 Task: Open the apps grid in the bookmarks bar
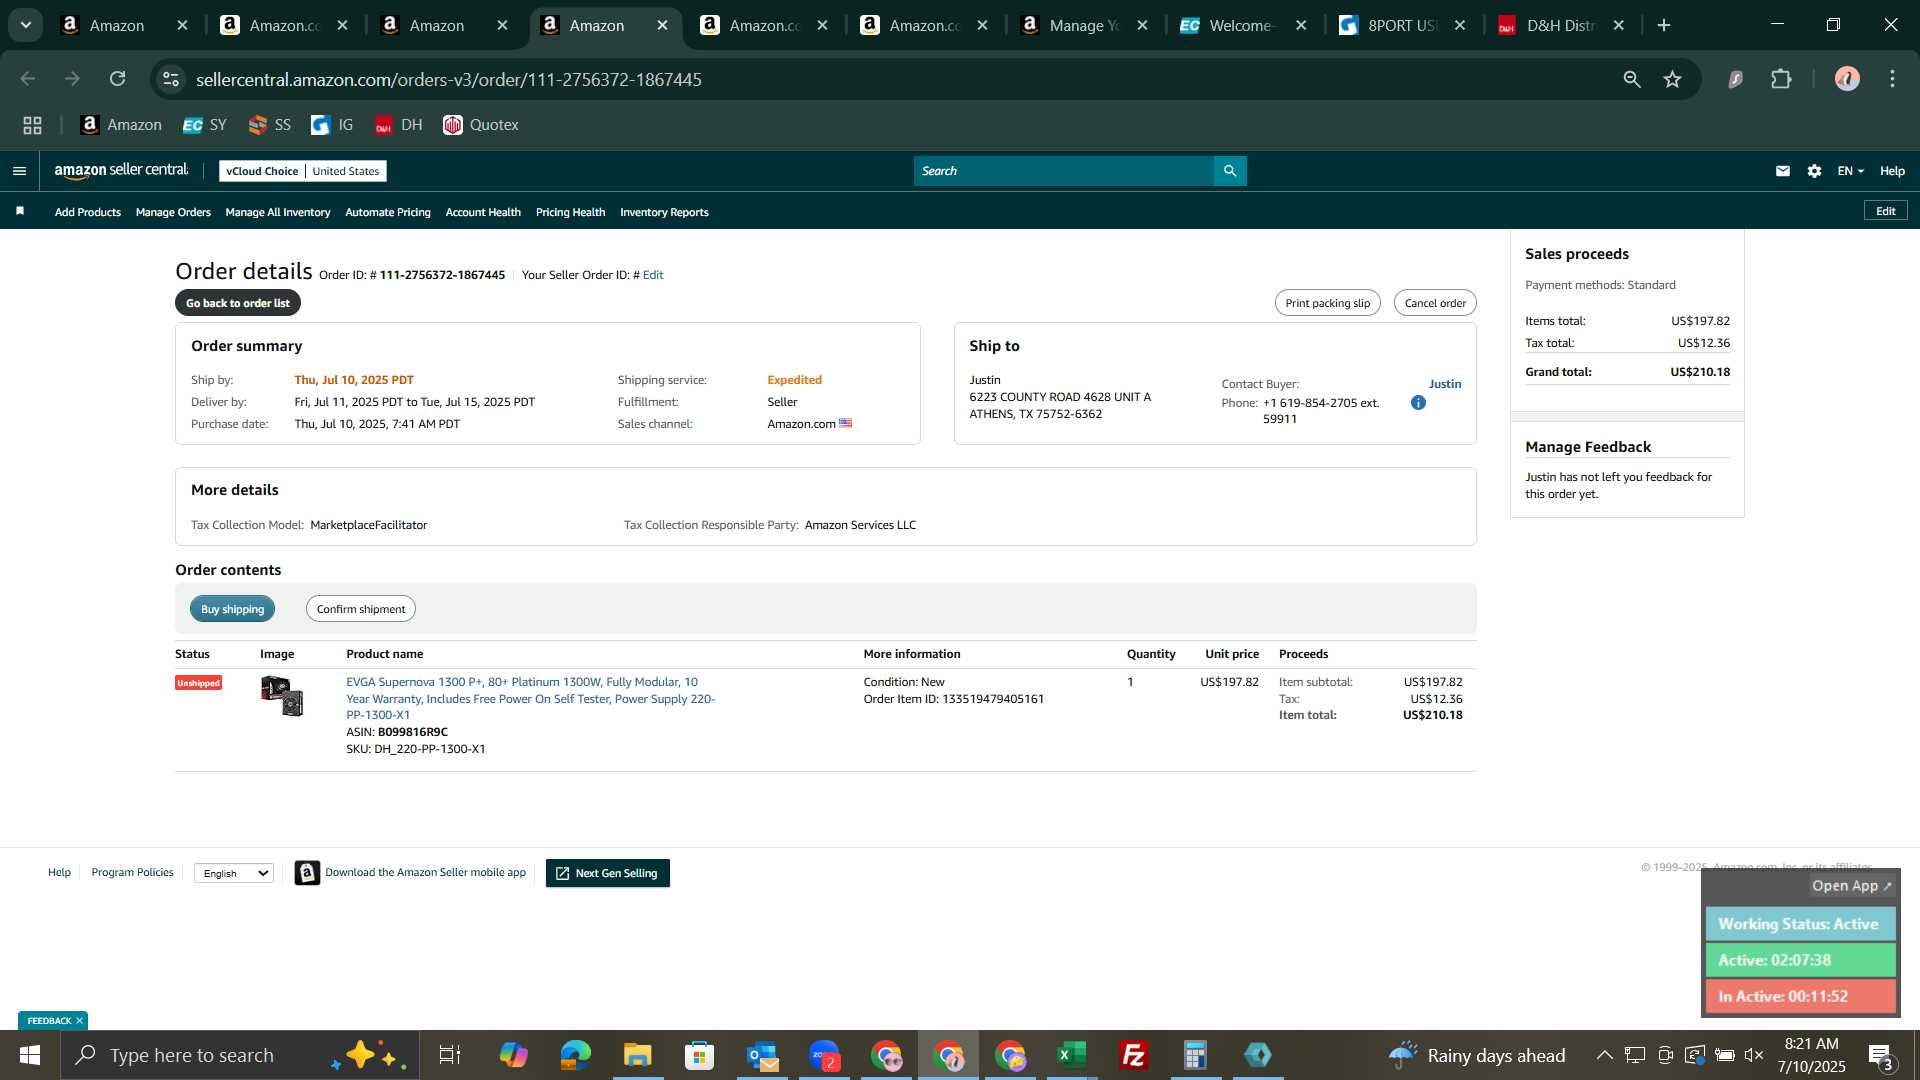pos(33,125)
